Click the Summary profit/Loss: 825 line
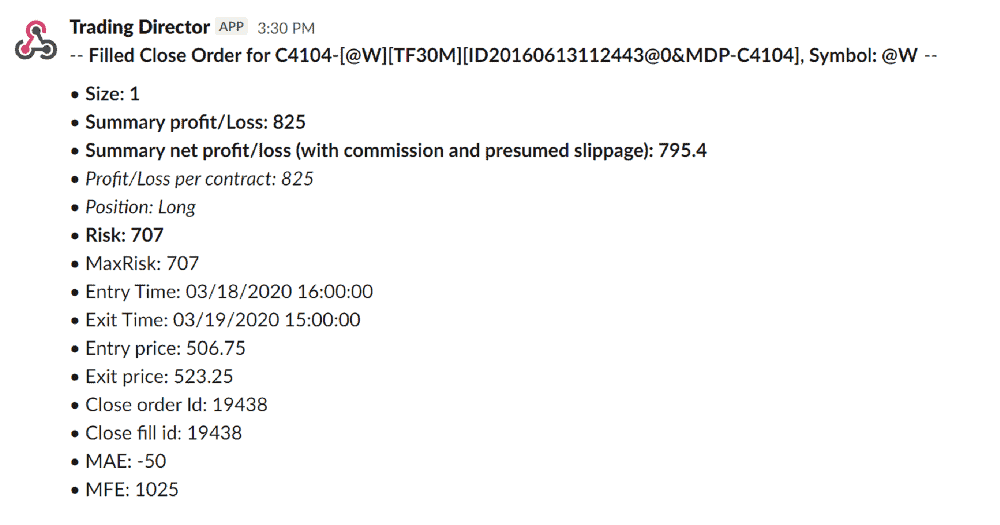This screenshot has width=1000, height=525. pyautogui.click(x=195, y=122)
